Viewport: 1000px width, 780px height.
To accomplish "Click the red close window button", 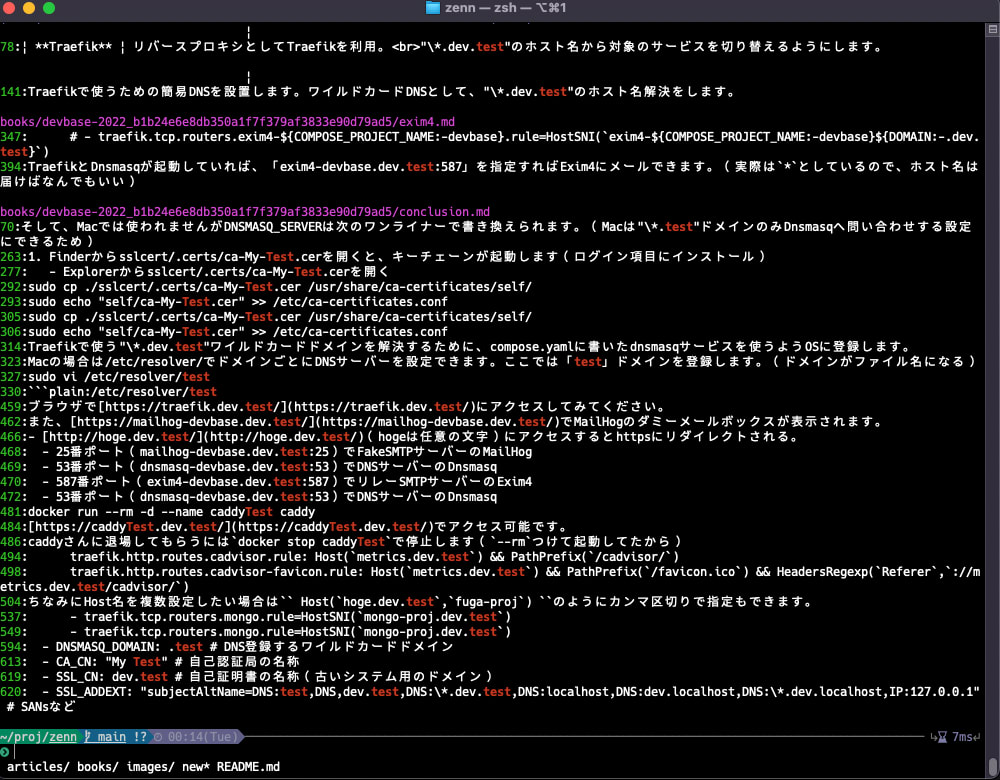I will pyautogui.click(x=8, y=8).
